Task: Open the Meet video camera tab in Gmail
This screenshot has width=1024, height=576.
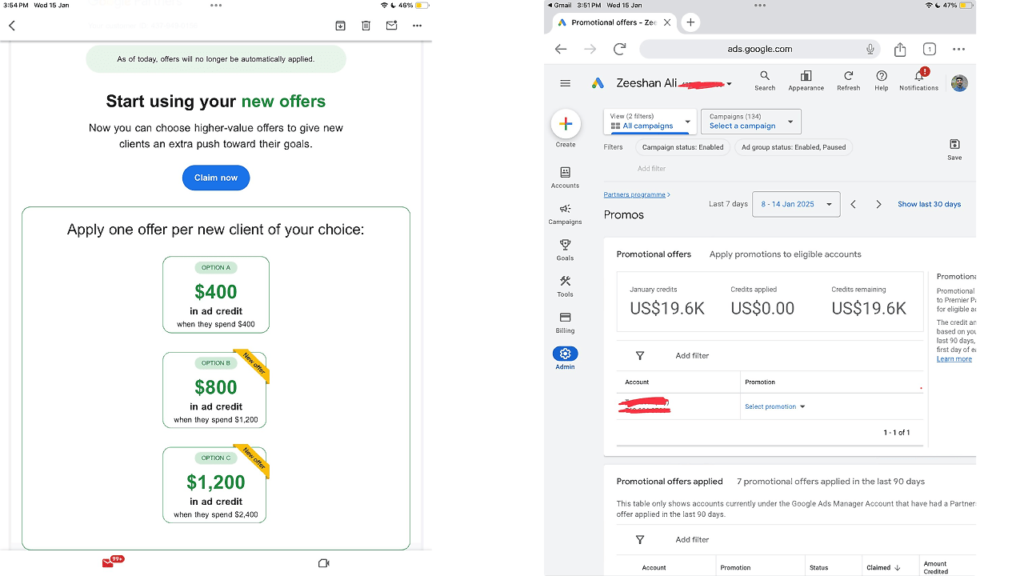Action: (x=324, y=563)
